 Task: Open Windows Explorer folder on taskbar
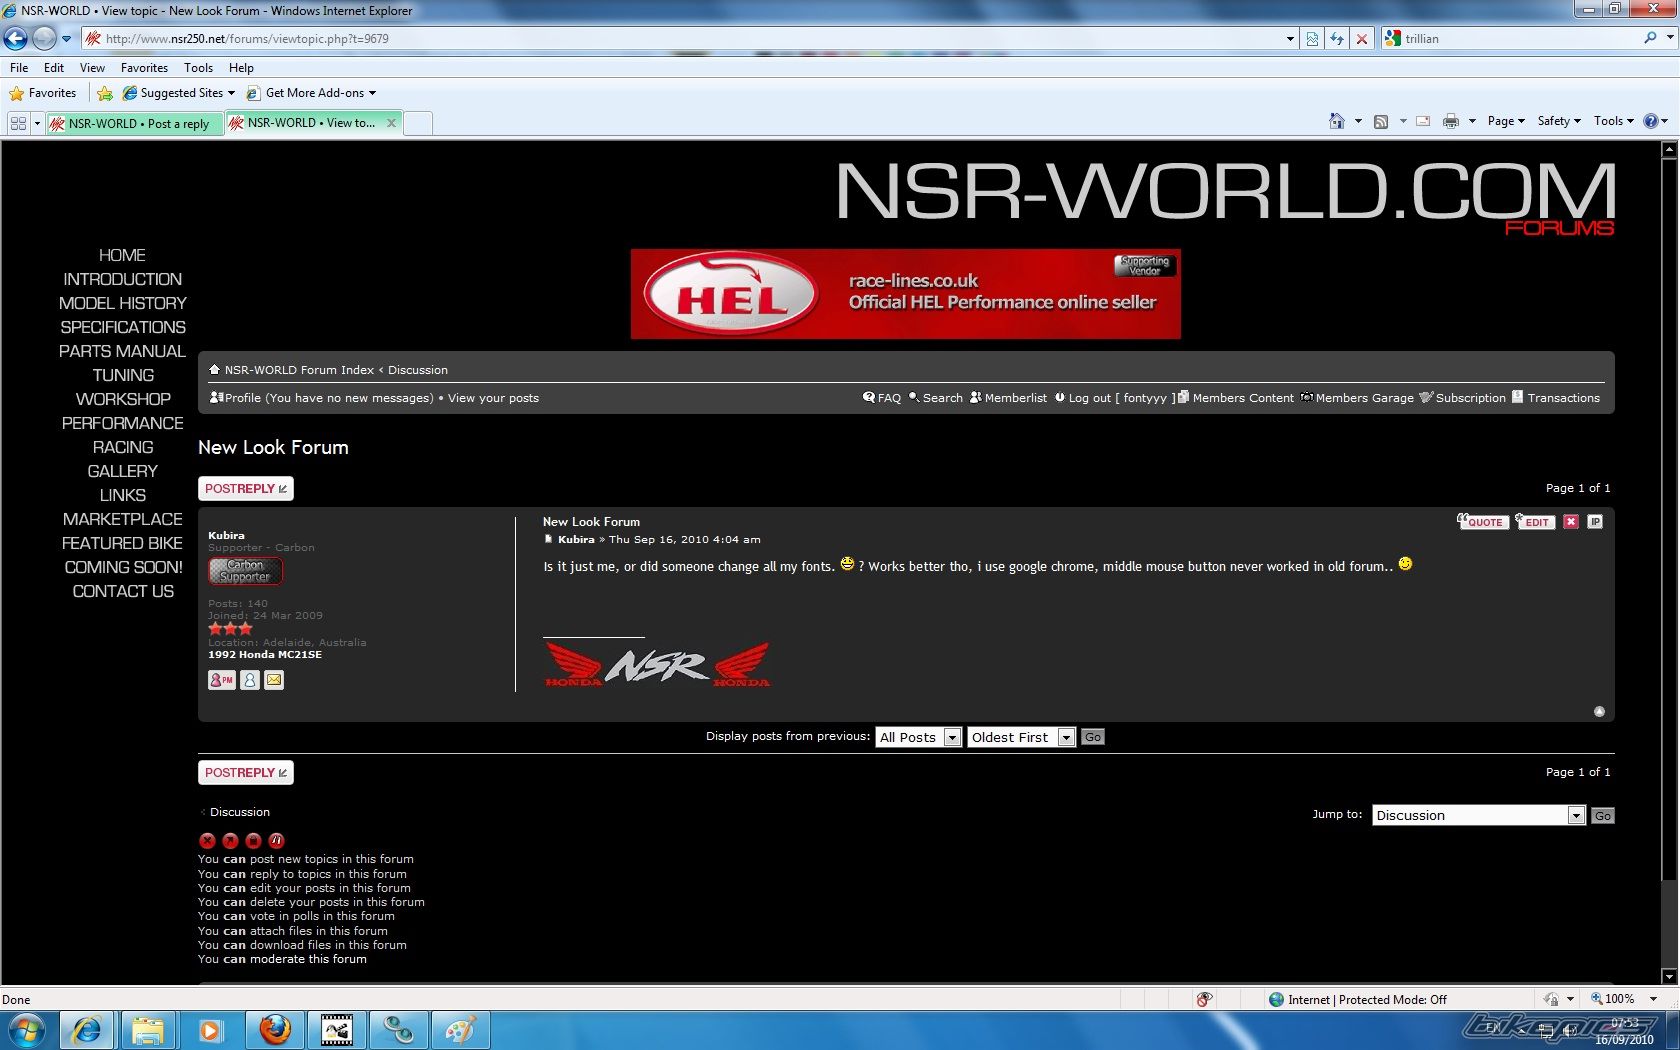pyautogui.click(x=148, y=1030)
